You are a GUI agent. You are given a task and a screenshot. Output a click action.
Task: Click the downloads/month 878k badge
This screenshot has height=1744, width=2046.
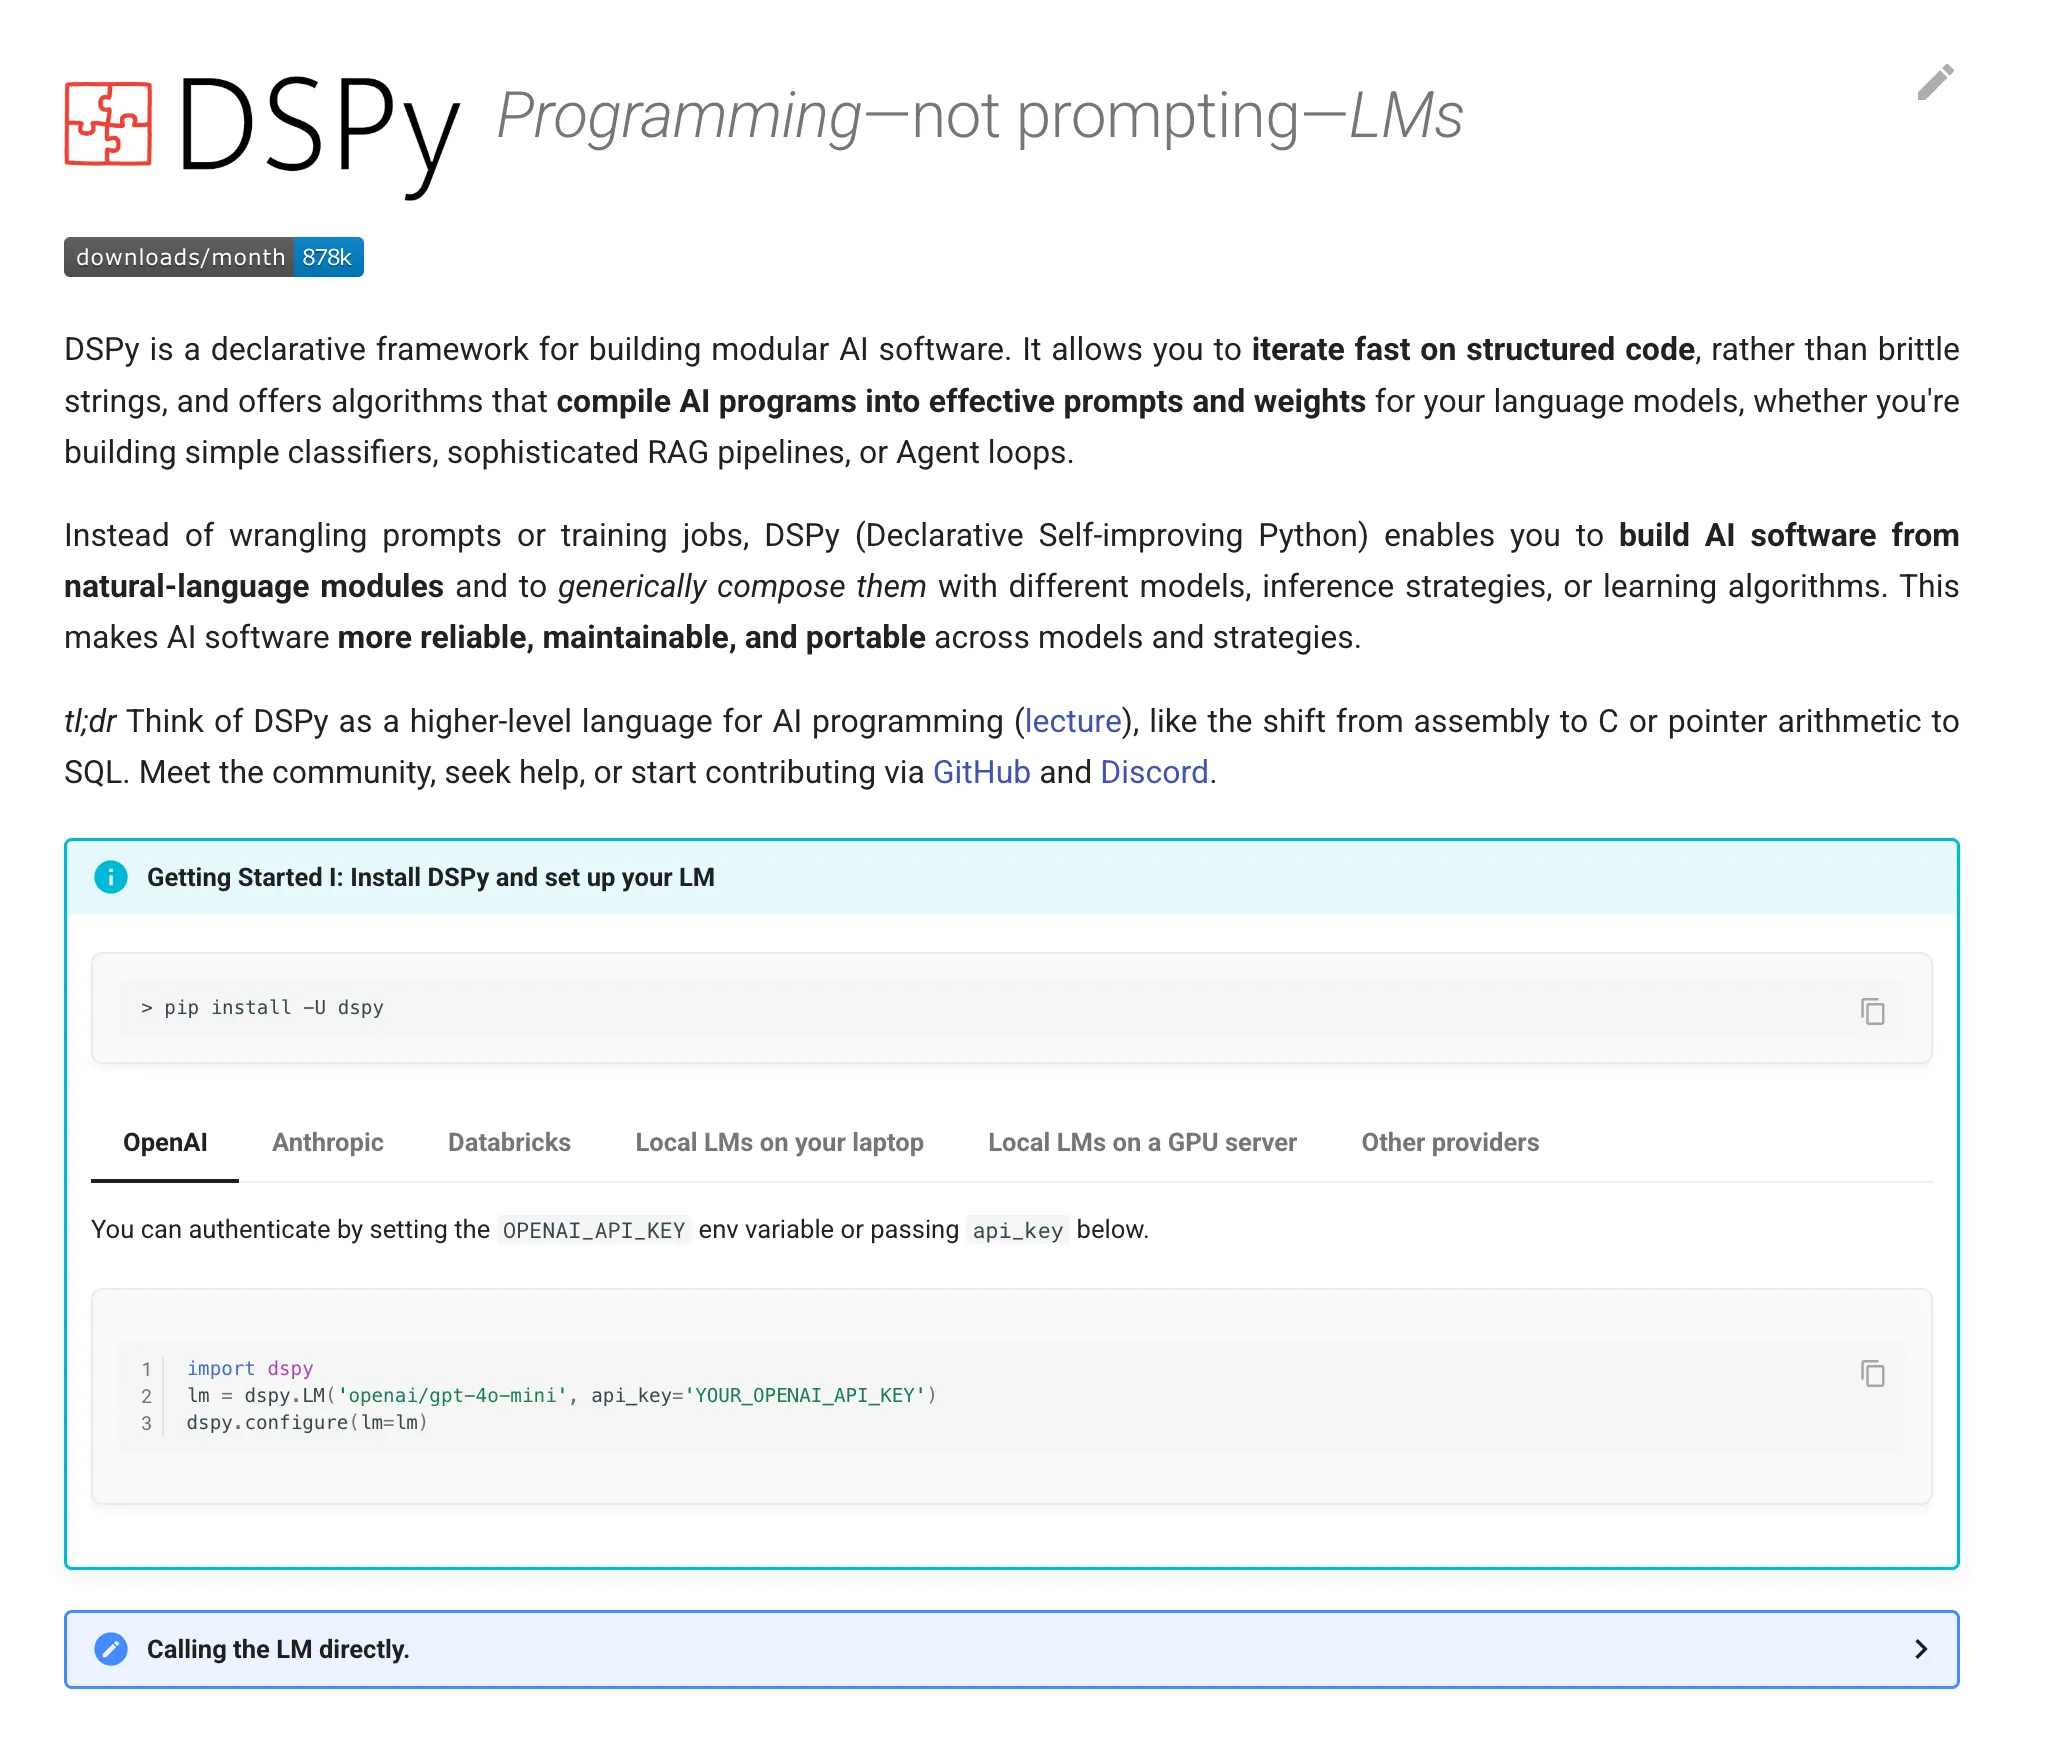[x=213, y=257]
